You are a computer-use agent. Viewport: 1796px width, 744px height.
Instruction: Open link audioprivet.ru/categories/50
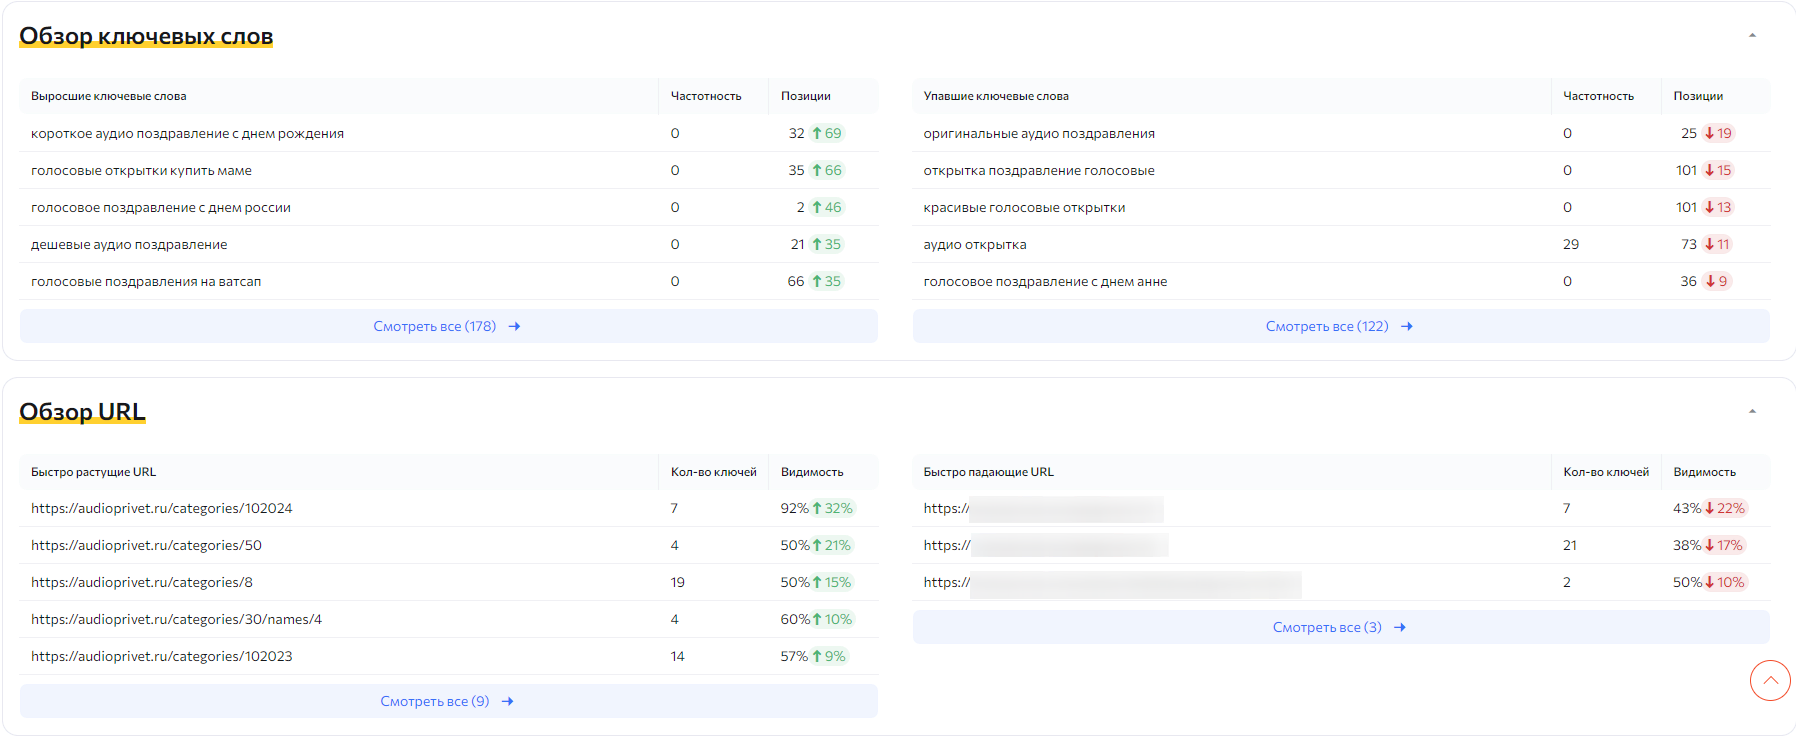coord(146,545)
